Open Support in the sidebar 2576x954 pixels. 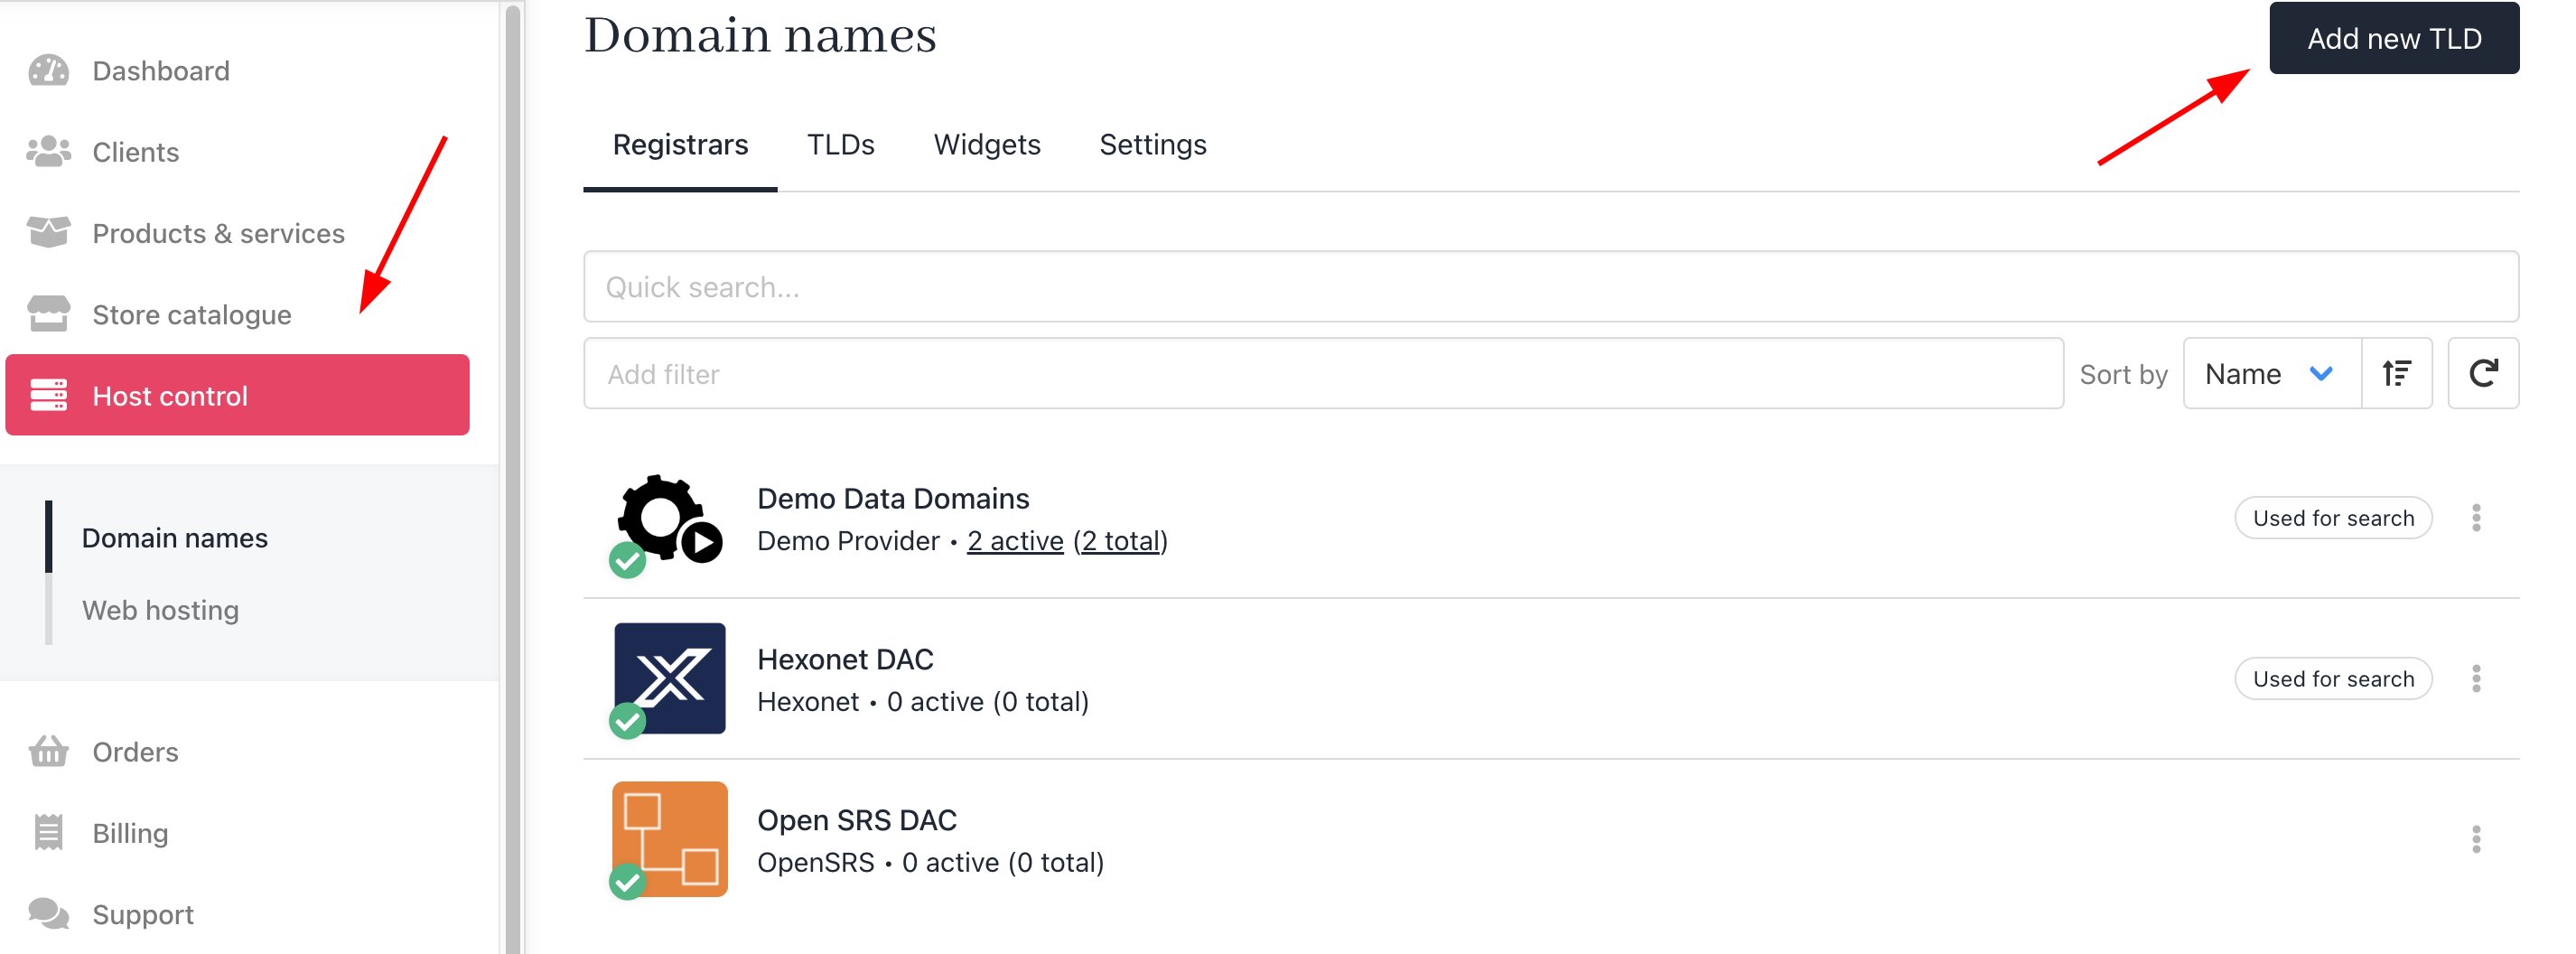[x=143, y=914]
